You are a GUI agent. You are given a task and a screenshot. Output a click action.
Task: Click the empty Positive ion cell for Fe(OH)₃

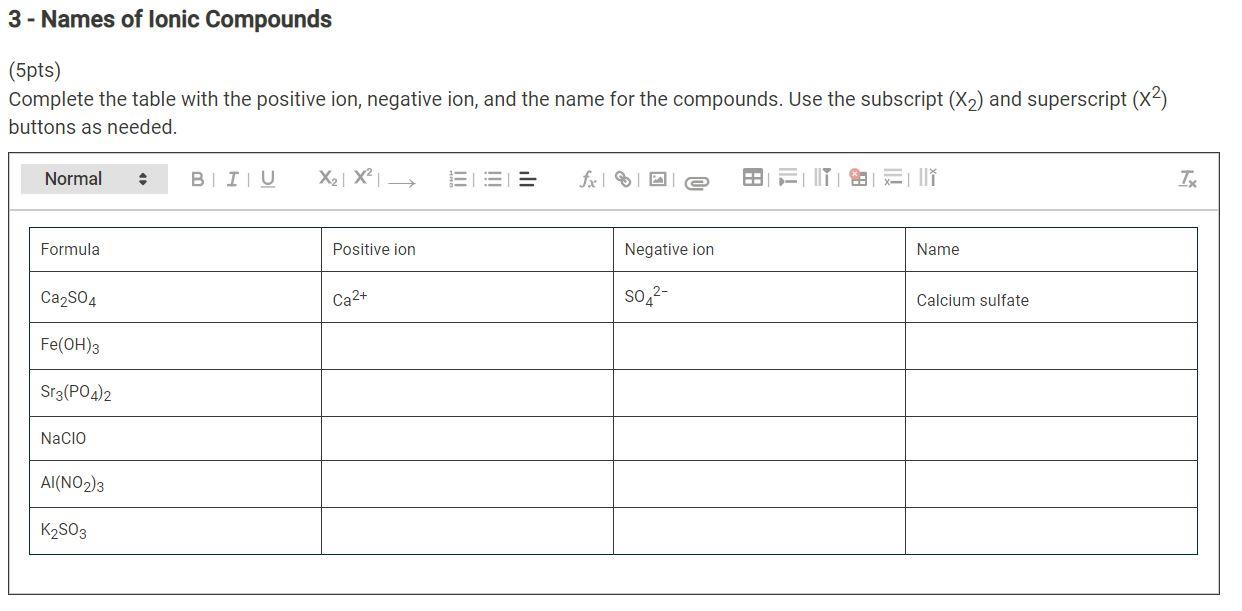coord(466,345)
